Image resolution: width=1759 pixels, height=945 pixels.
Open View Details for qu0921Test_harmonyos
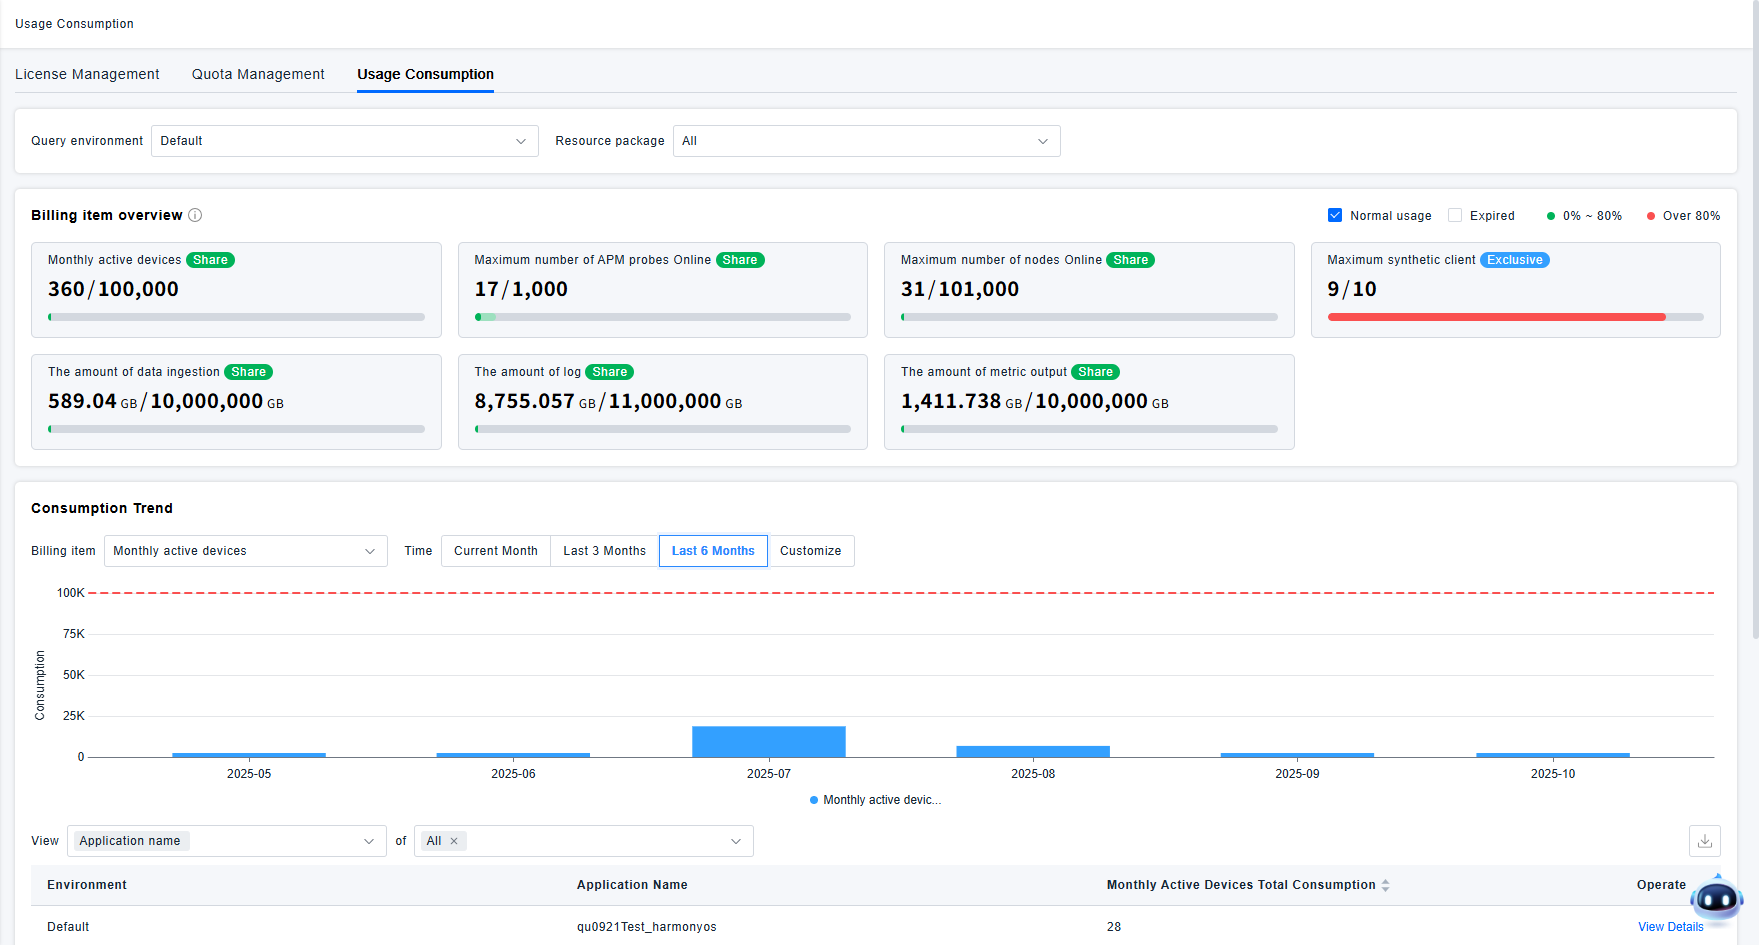tap(1670, 927)
